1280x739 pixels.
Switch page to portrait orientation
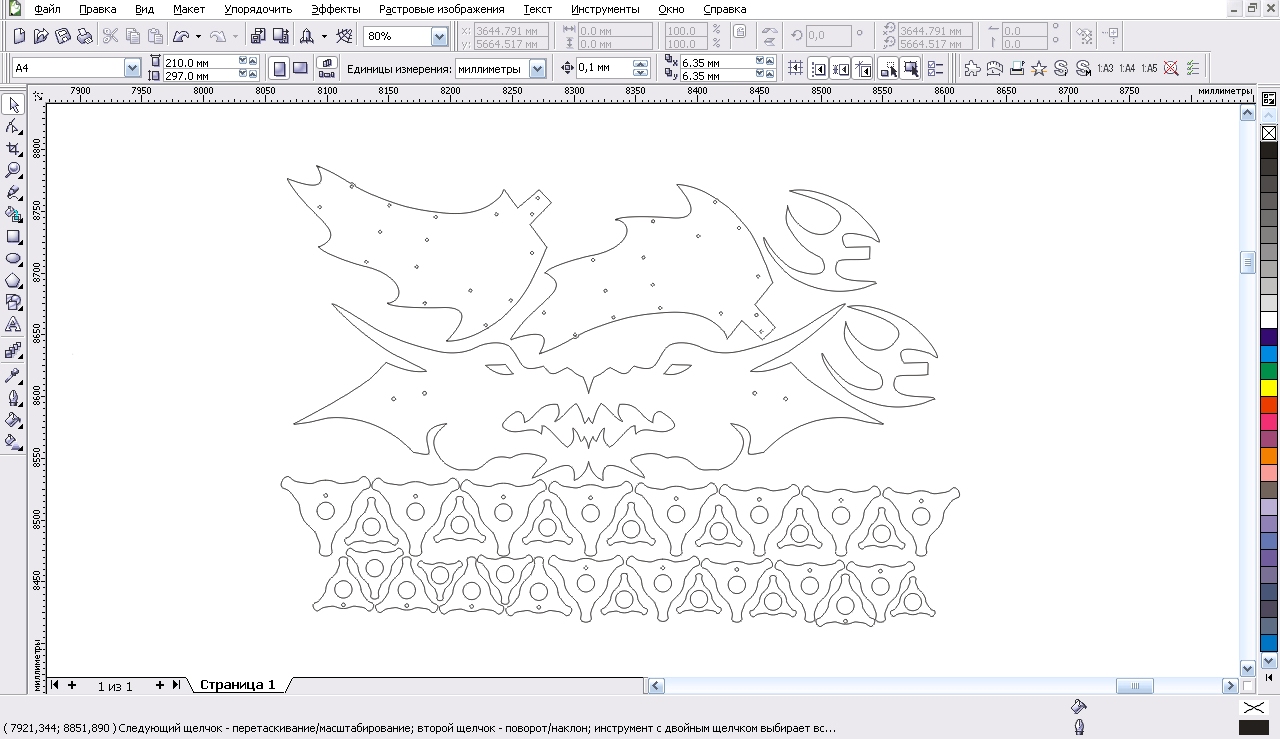pyautogui.click(x=279, y=68)
